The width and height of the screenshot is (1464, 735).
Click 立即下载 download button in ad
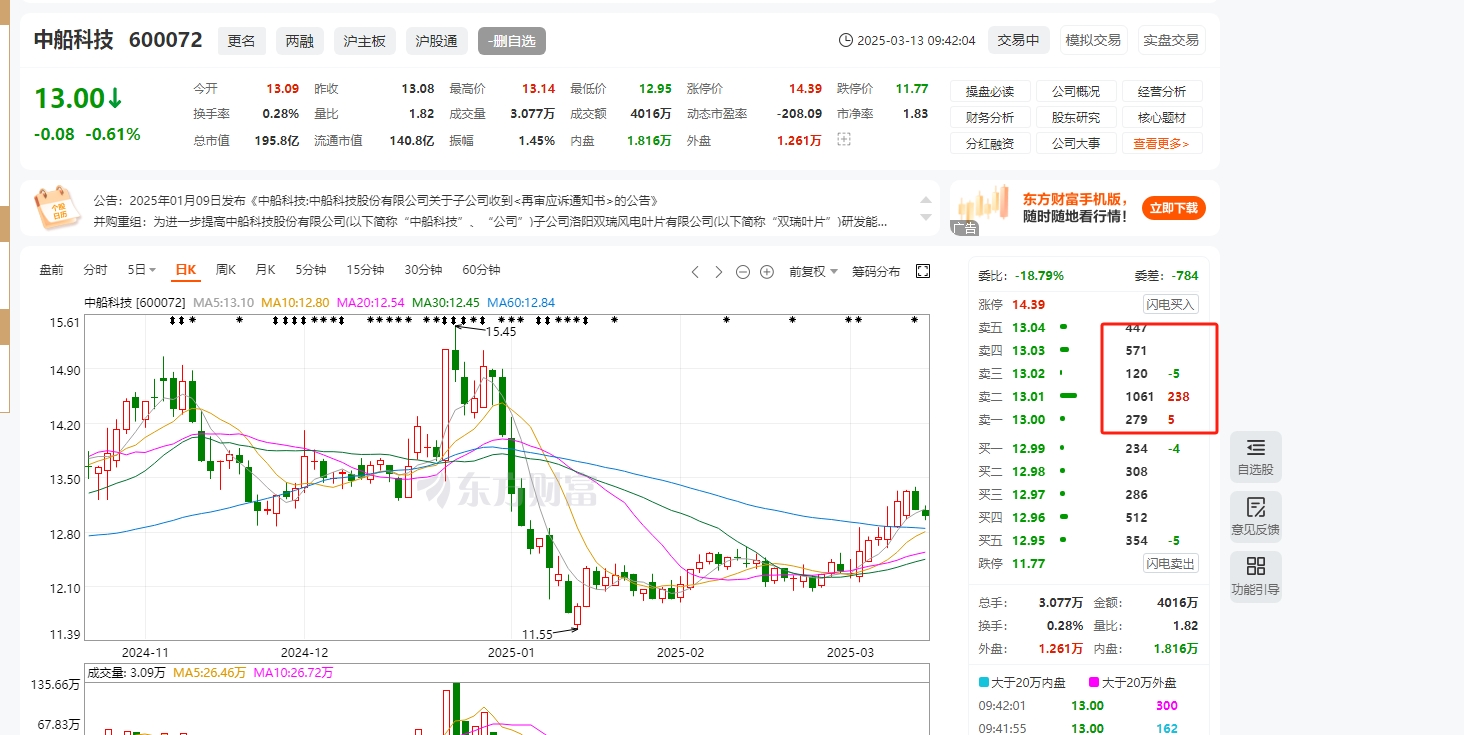[1174, 208]
